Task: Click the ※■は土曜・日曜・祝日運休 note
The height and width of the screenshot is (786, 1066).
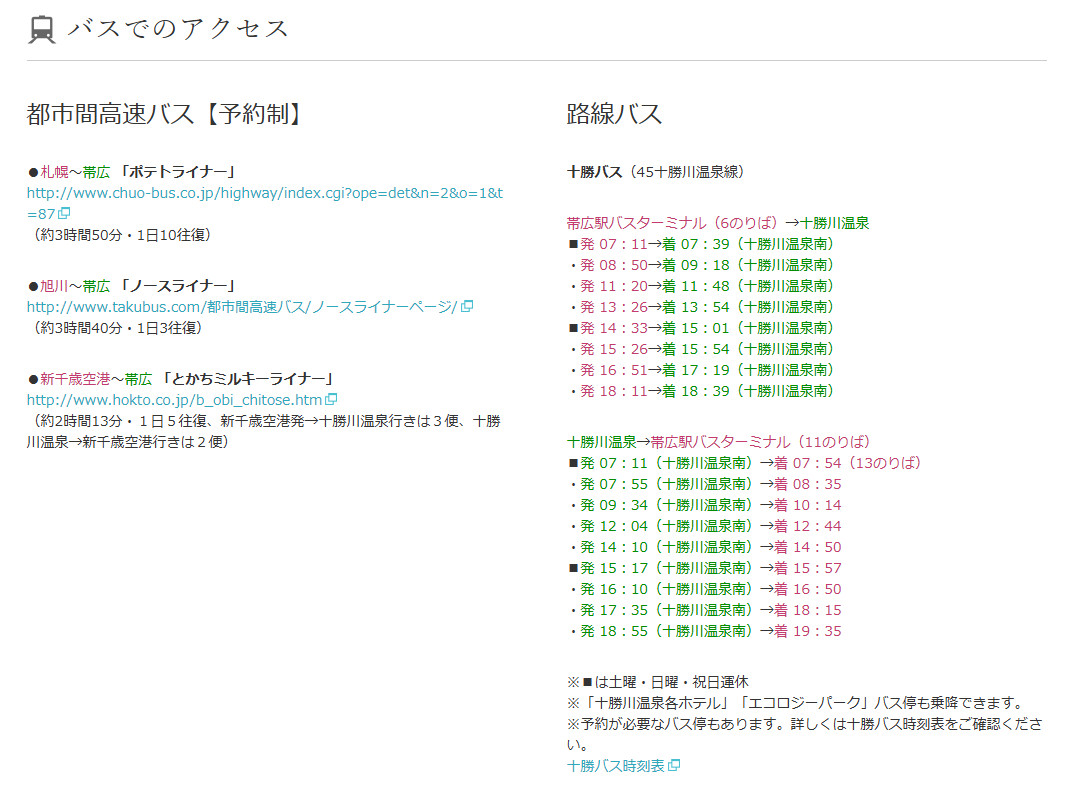Action: [x=657, y=682]
